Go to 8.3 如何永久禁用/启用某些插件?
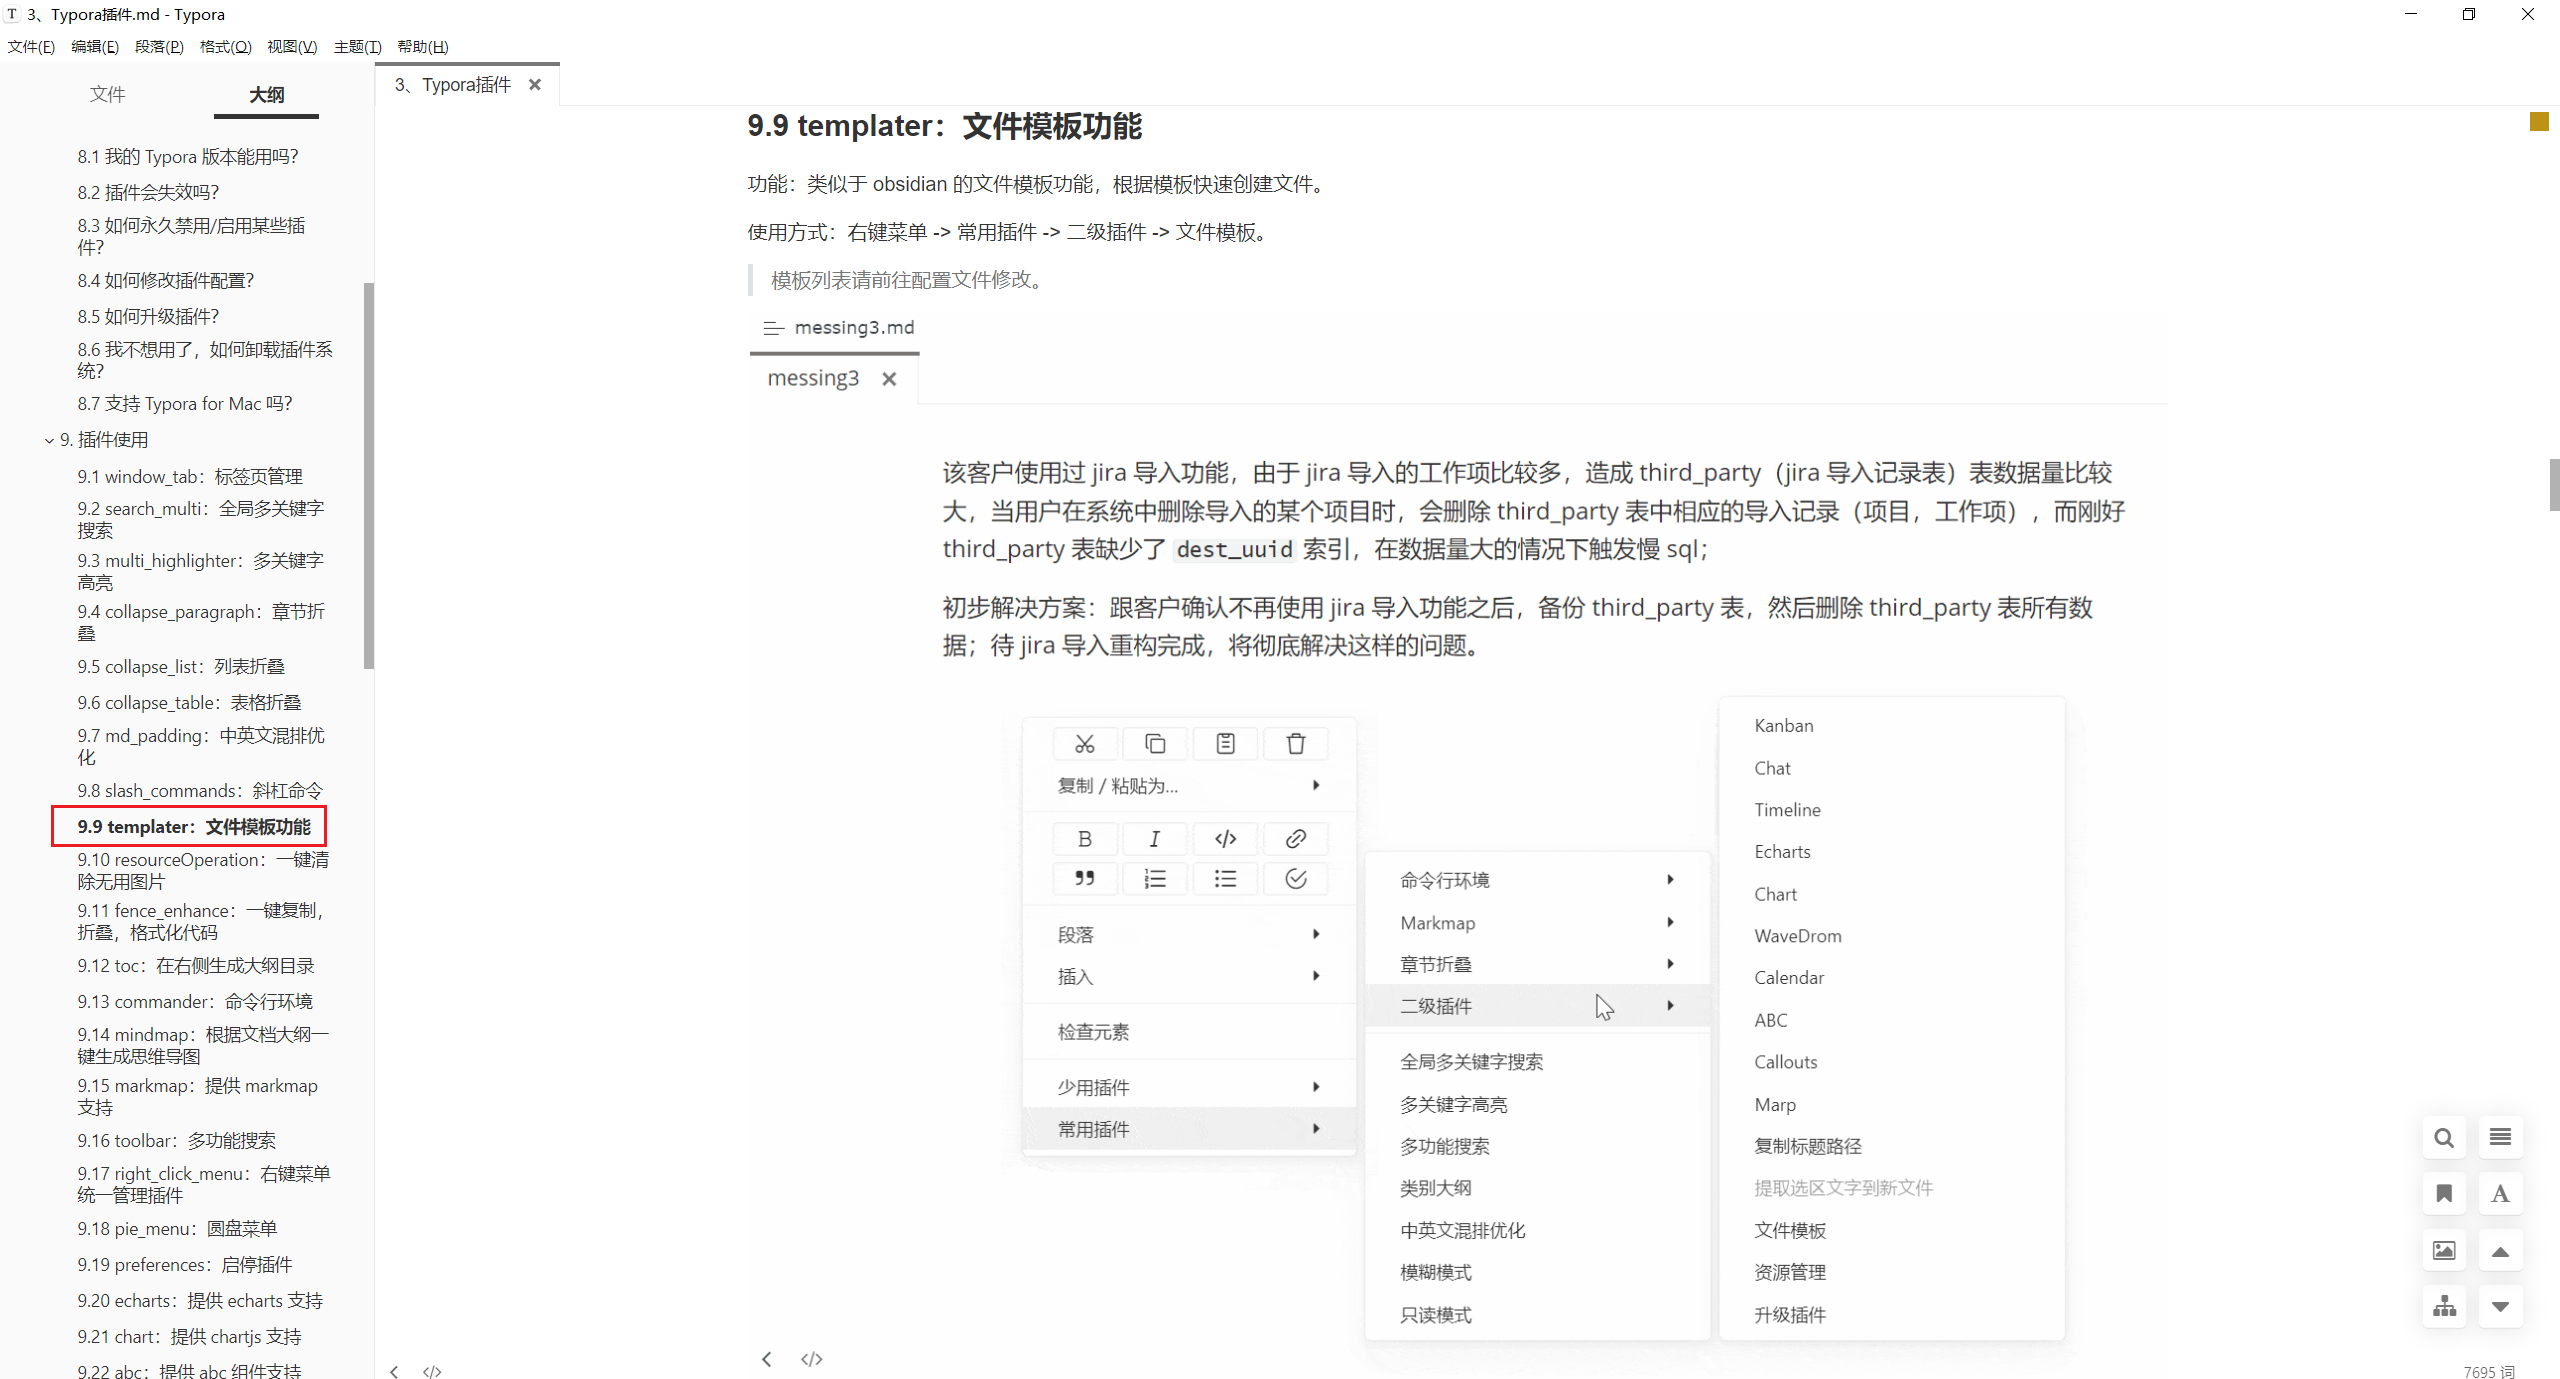 point(191,236)
